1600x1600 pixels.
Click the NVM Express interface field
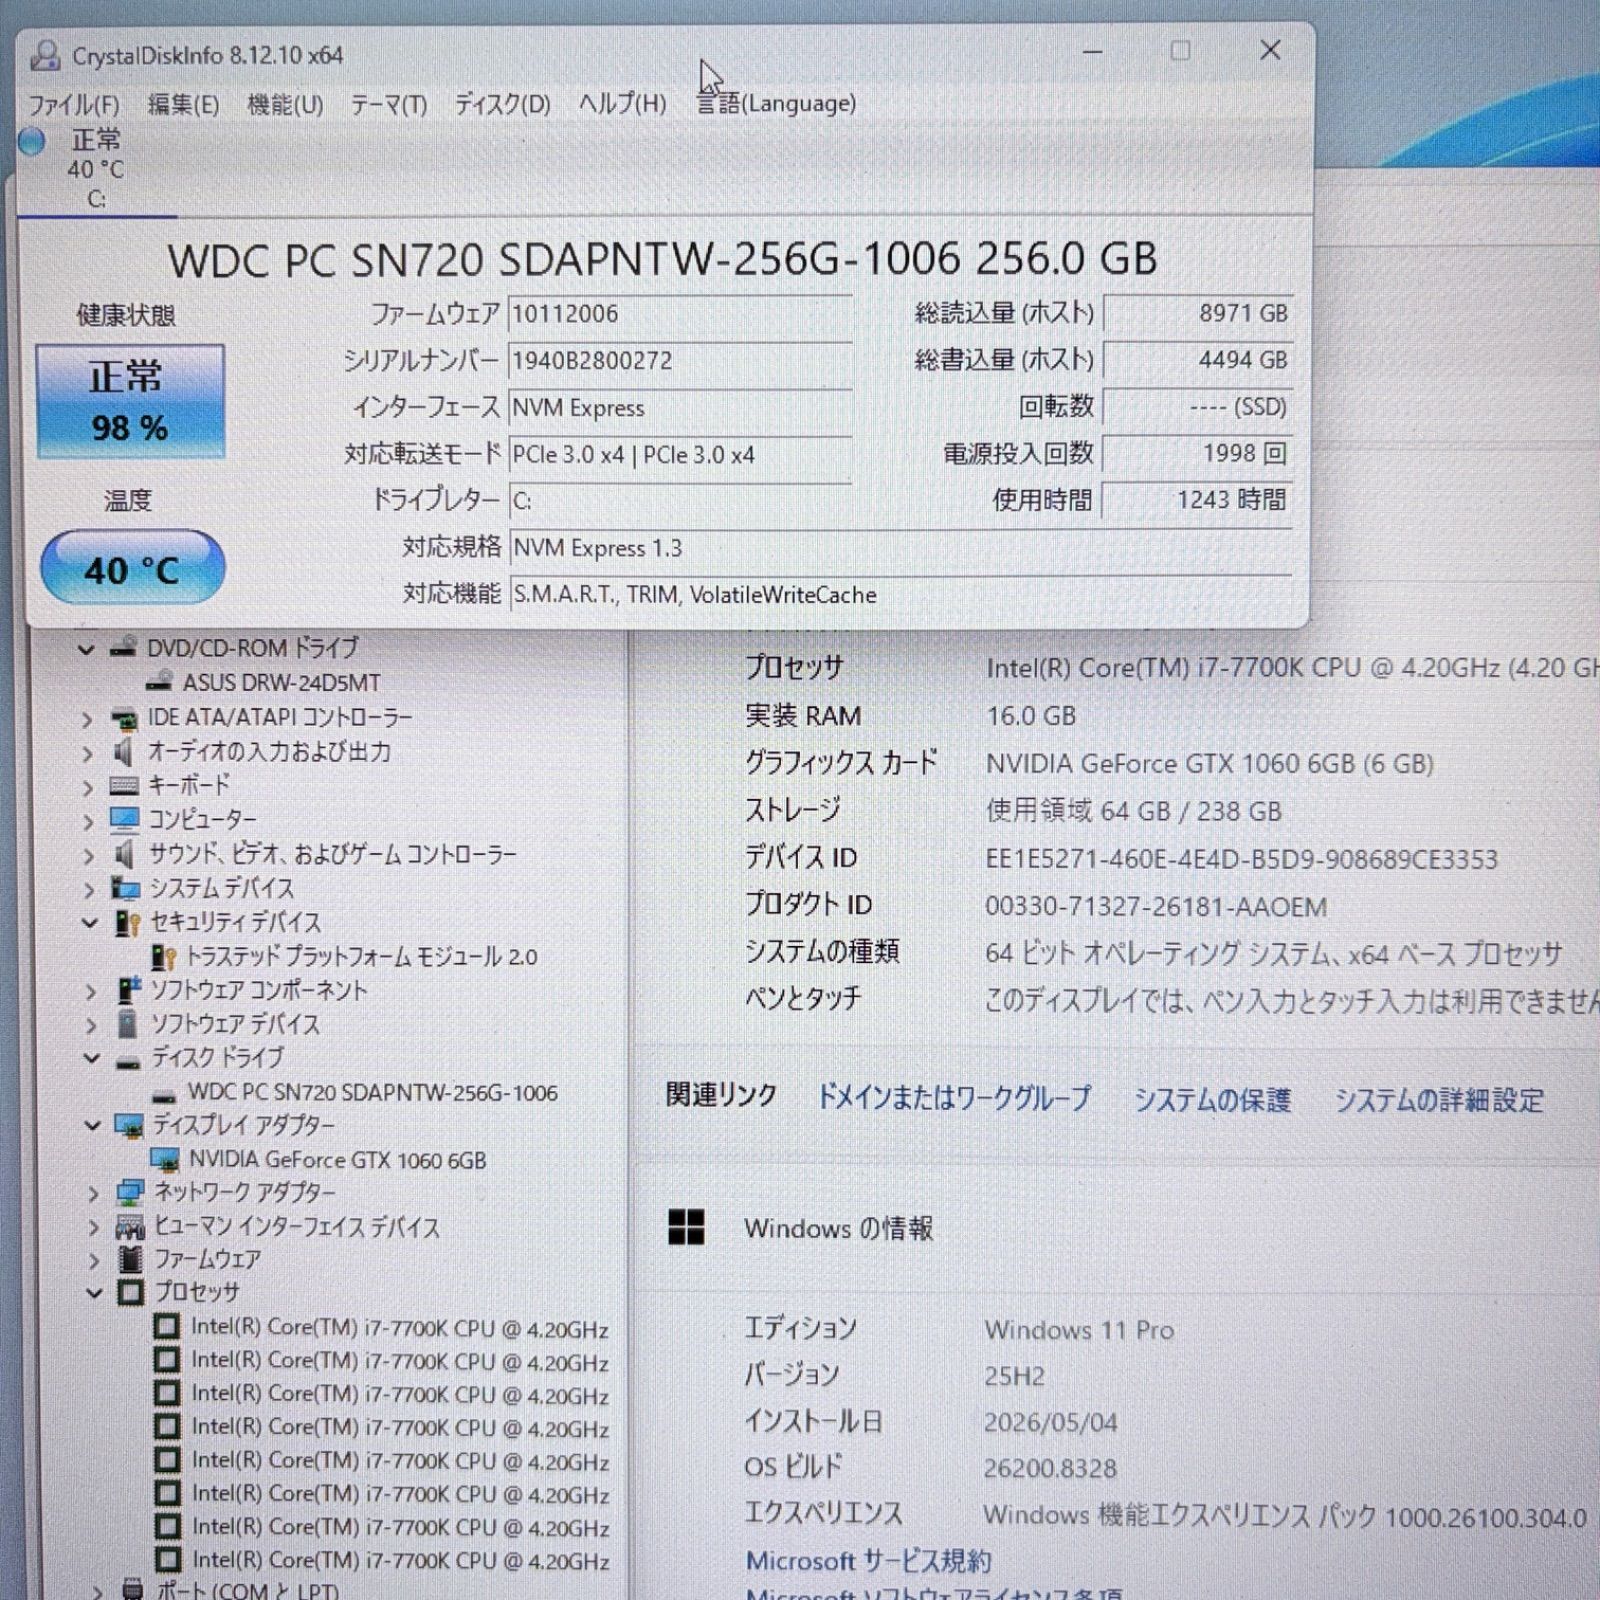click(x=679, y=408)
